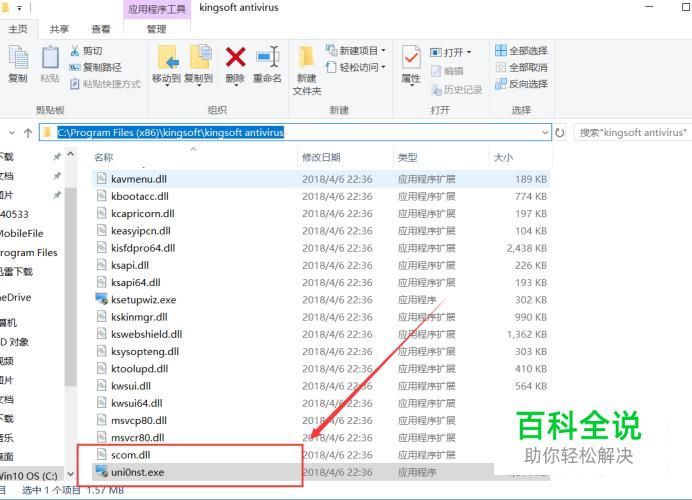The height and width of the screenshot is (500, 692).
Task: Sort by Date modified (修改日期) column
Action: [321, 157]
